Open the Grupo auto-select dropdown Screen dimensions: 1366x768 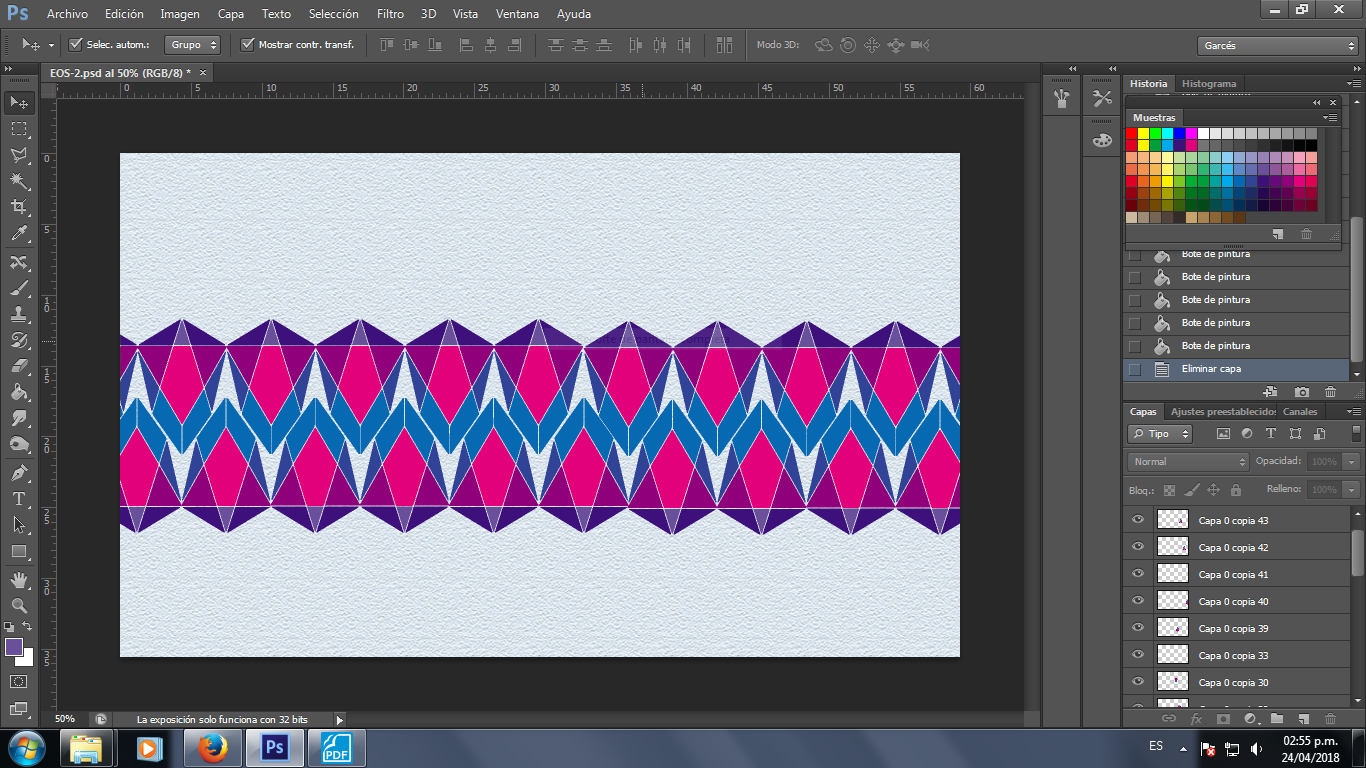tap(194, 45)
